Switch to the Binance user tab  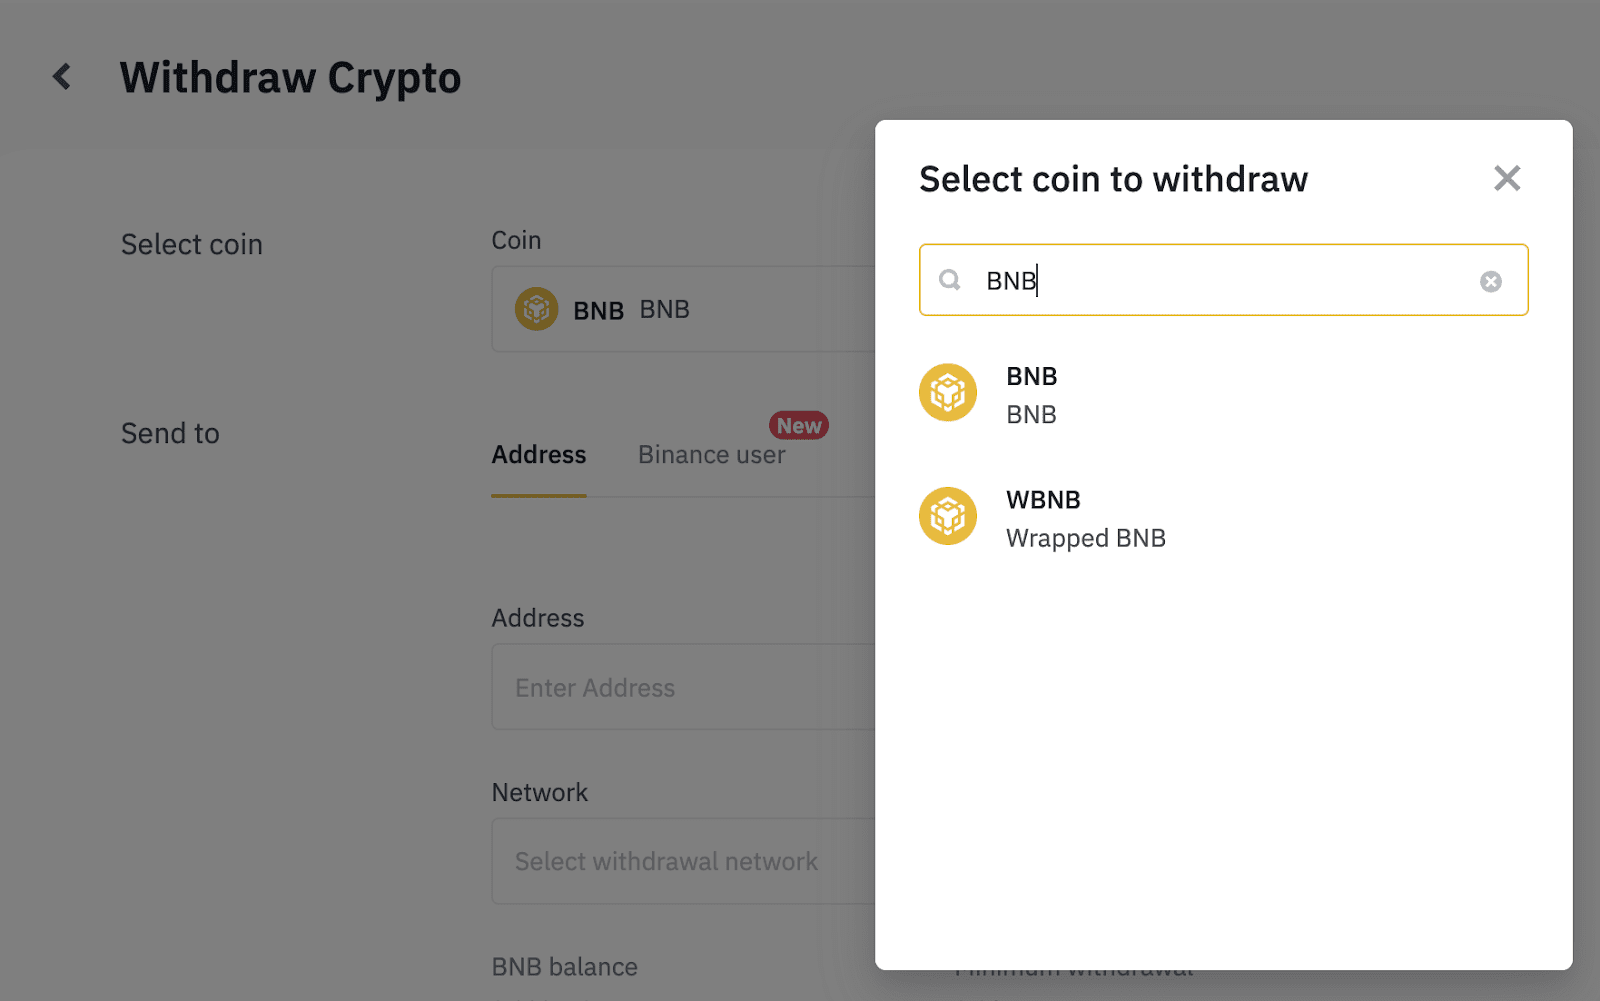coord(711,455)
